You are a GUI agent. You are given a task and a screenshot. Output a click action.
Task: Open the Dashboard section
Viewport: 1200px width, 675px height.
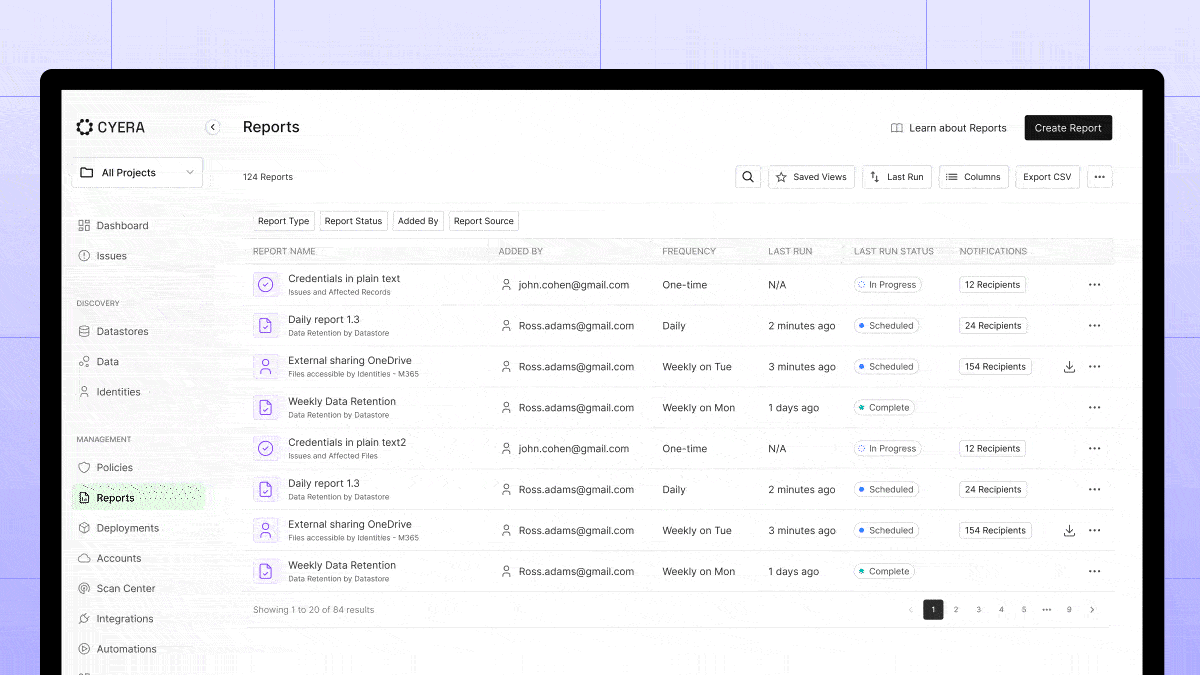(118, 225)
